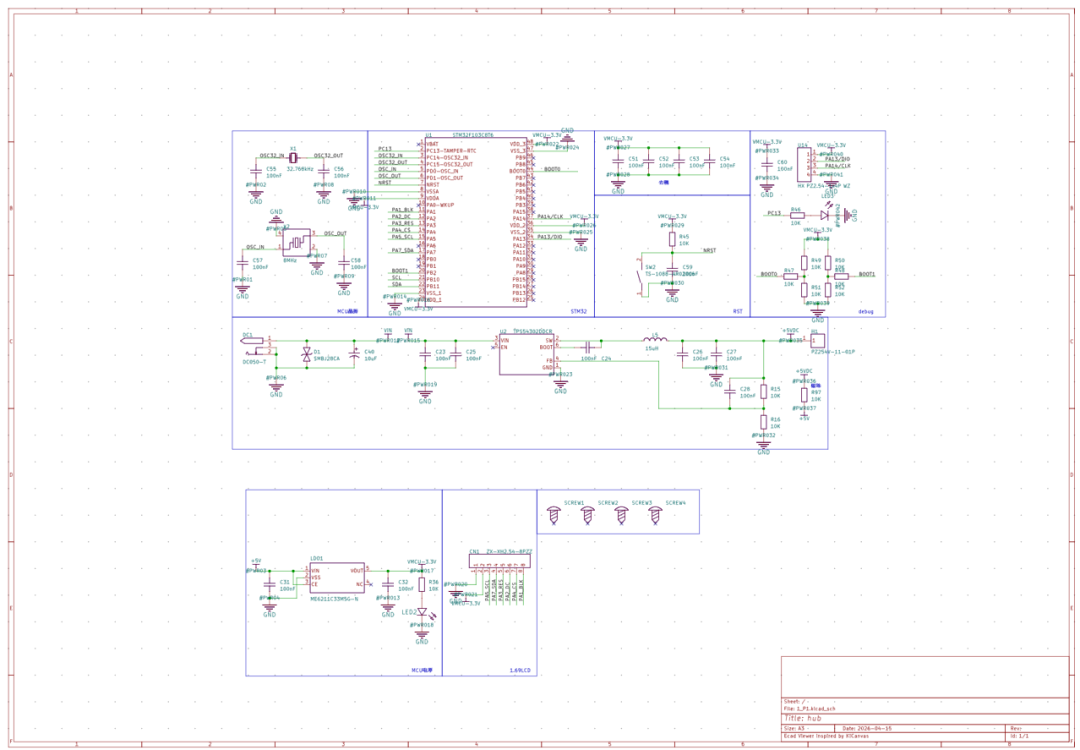
Task: Select TVS diode D1 SMBJ28CA
Action: tap(307, 355)
